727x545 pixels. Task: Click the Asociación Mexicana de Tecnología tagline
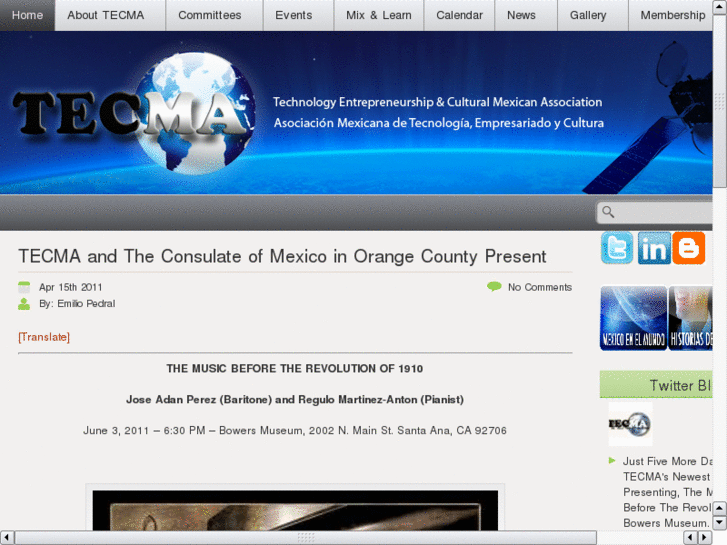(439, 123)
